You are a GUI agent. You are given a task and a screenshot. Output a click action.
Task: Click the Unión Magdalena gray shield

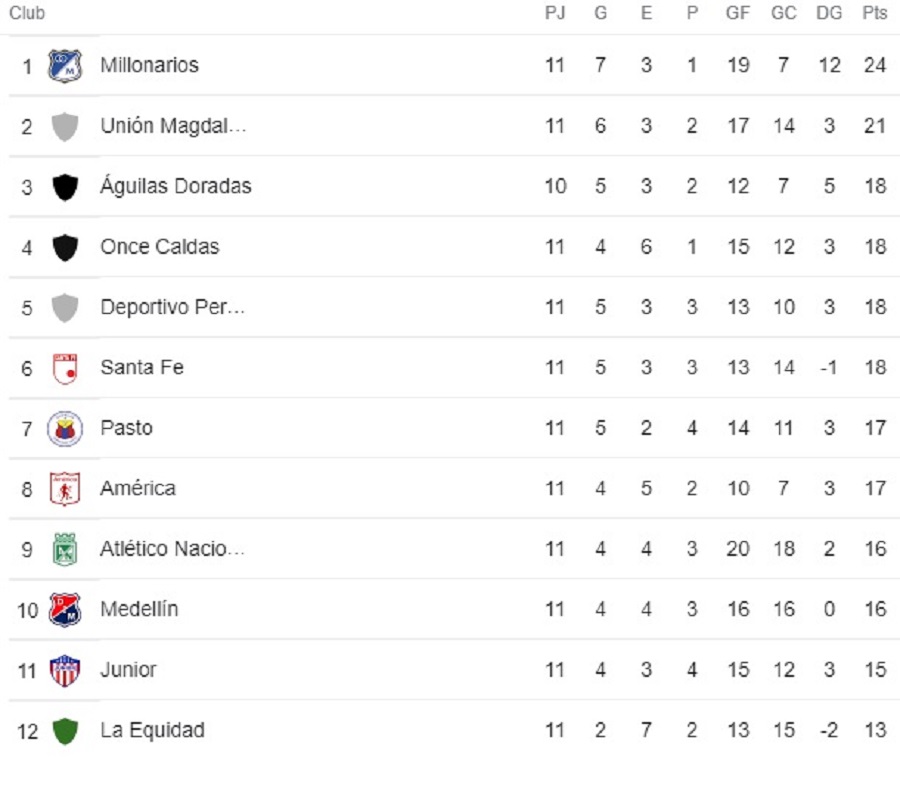(x=65, y=126)
